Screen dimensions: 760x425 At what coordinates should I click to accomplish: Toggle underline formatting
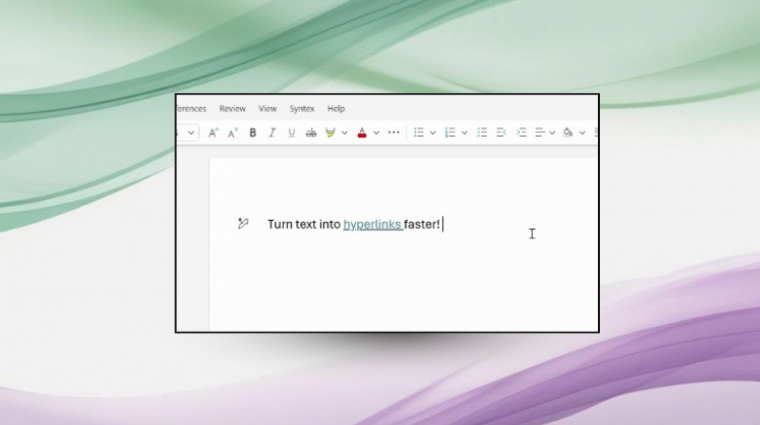(291, 133)
